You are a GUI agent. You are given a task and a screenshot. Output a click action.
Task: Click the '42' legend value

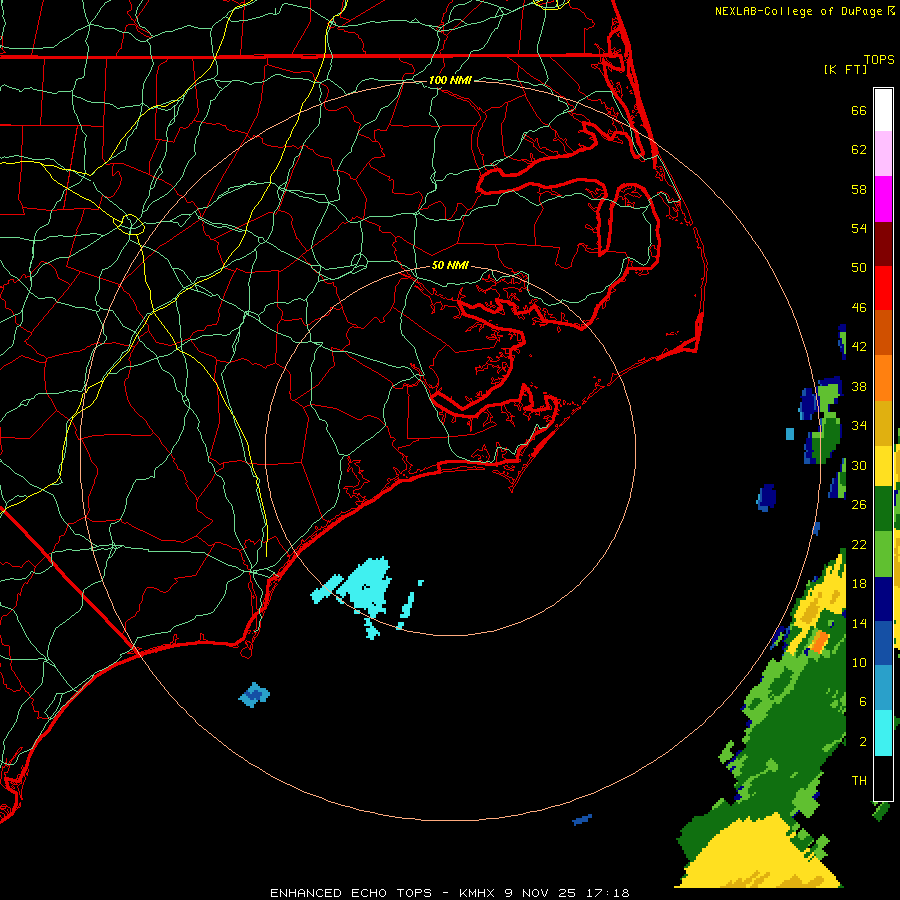(859, 347)
